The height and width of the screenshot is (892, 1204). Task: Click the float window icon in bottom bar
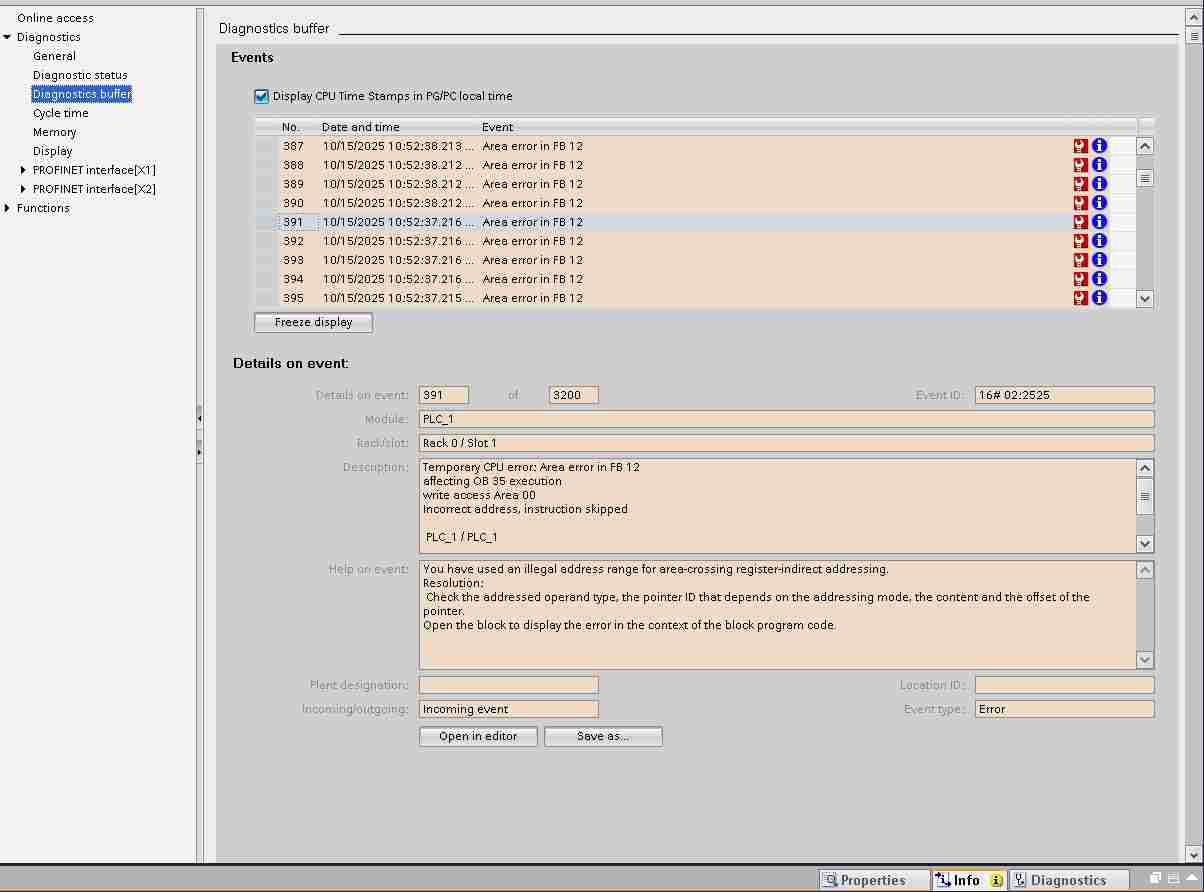pyautogui.click(x=1155, y=879)
